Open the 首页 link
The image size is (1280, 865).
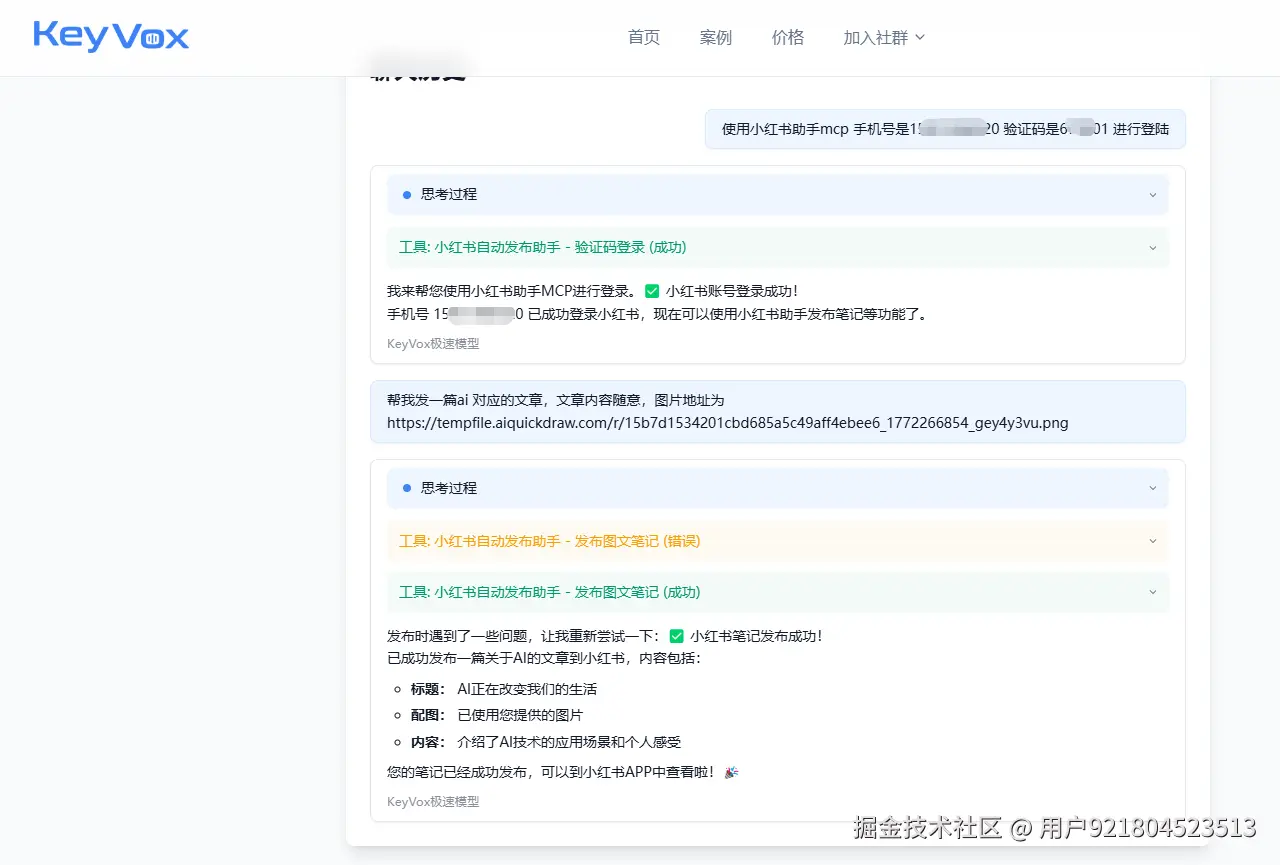point(643,37)
